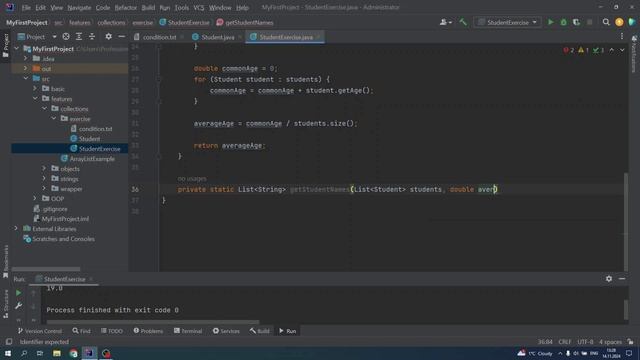The image size is (640, 360).
Task: Open the Terminal tool window
Action: pos(188,331)
